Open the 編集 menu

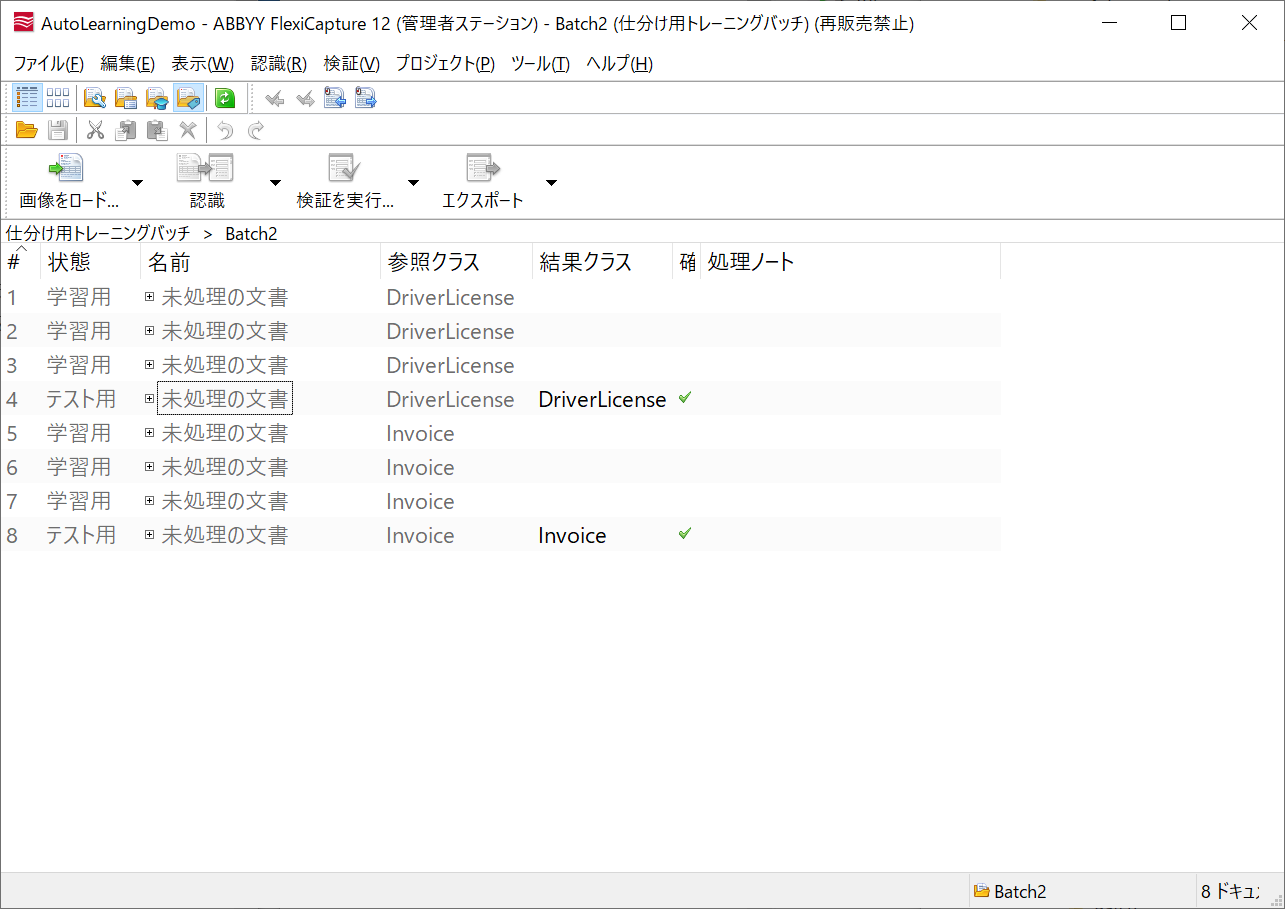[x=128, y=64]
